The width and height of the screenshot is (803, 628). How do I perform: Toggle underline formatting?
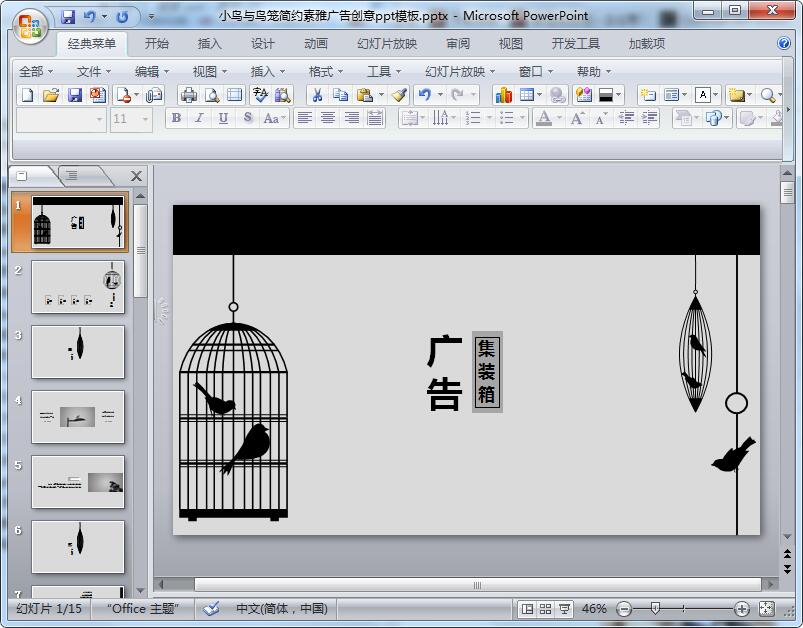coord(223,118)
